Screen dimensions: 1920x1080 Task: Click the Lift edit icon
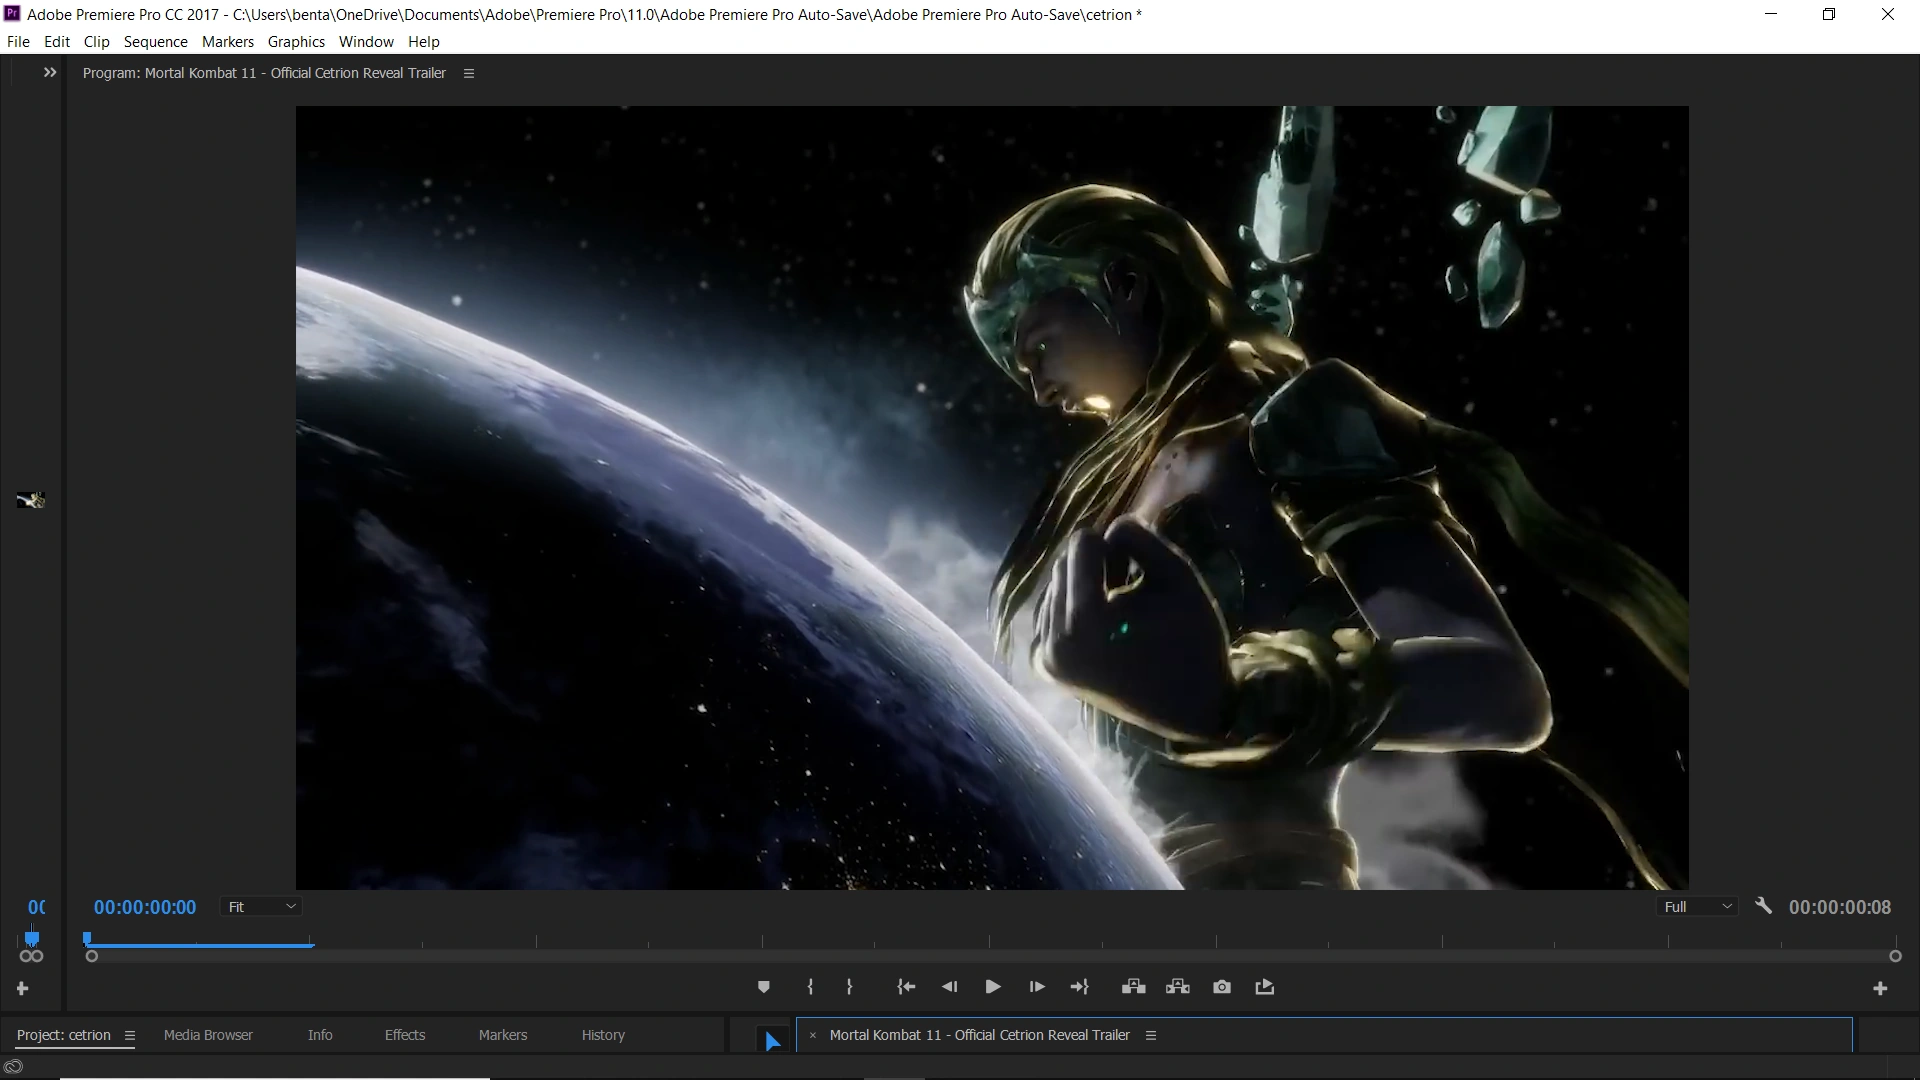pyautogui.click(x=1133, y=987)
